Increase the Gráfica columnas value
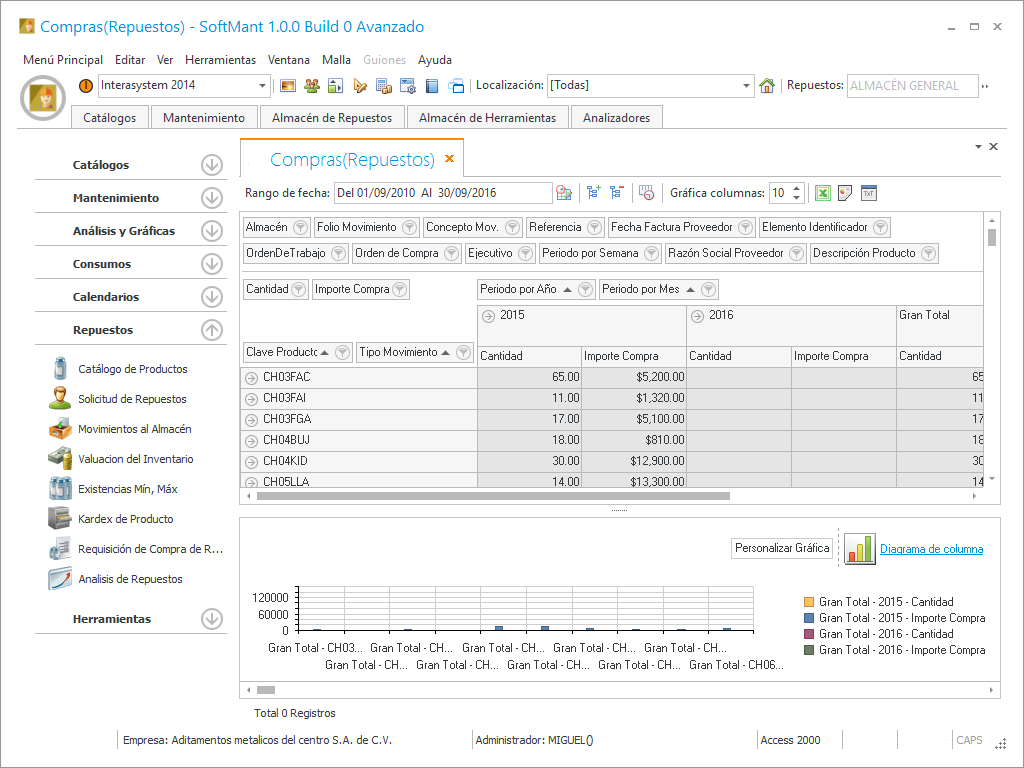The width and height of the screenshot is (1024, 768). click(796, 188)
